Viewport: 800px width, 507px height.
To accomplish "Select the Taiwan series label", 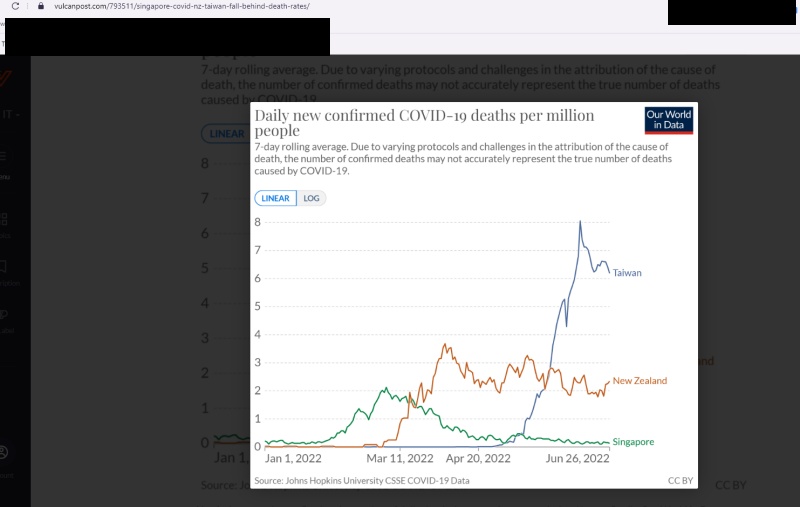I will coord(627,272).
